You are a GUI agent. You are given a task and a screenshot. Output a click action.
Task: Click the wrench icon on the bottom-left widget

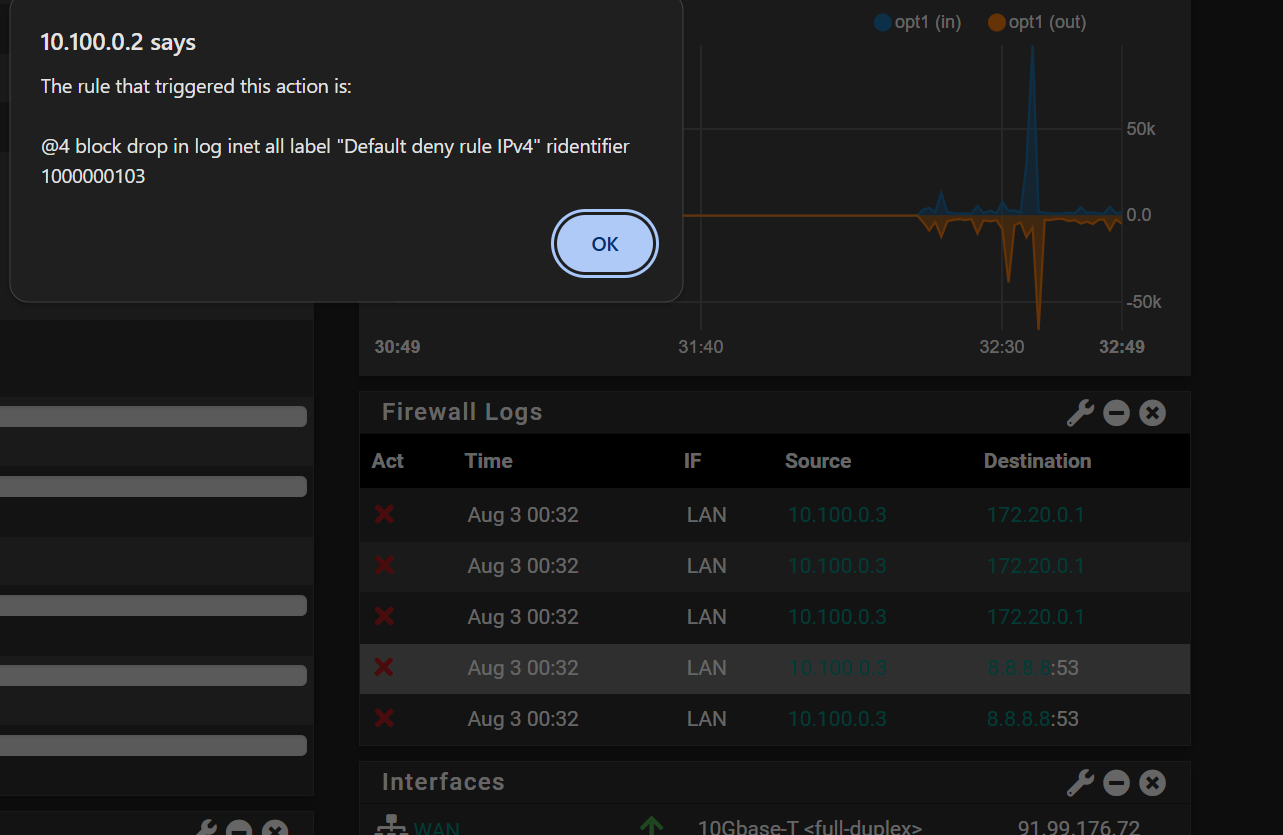tap(203, 829)
